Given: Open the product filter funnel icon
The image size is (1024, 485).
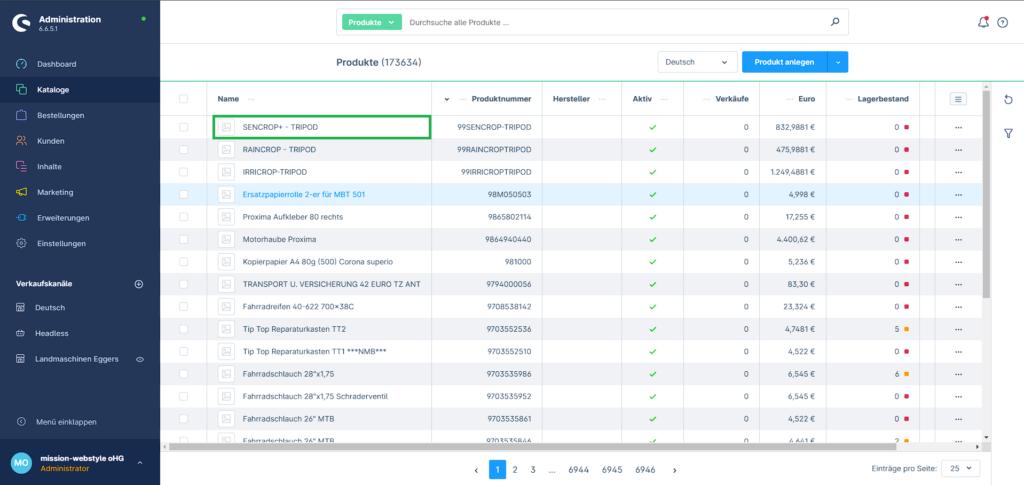Looking at the screenshot, I should (x=1008, y=132).
